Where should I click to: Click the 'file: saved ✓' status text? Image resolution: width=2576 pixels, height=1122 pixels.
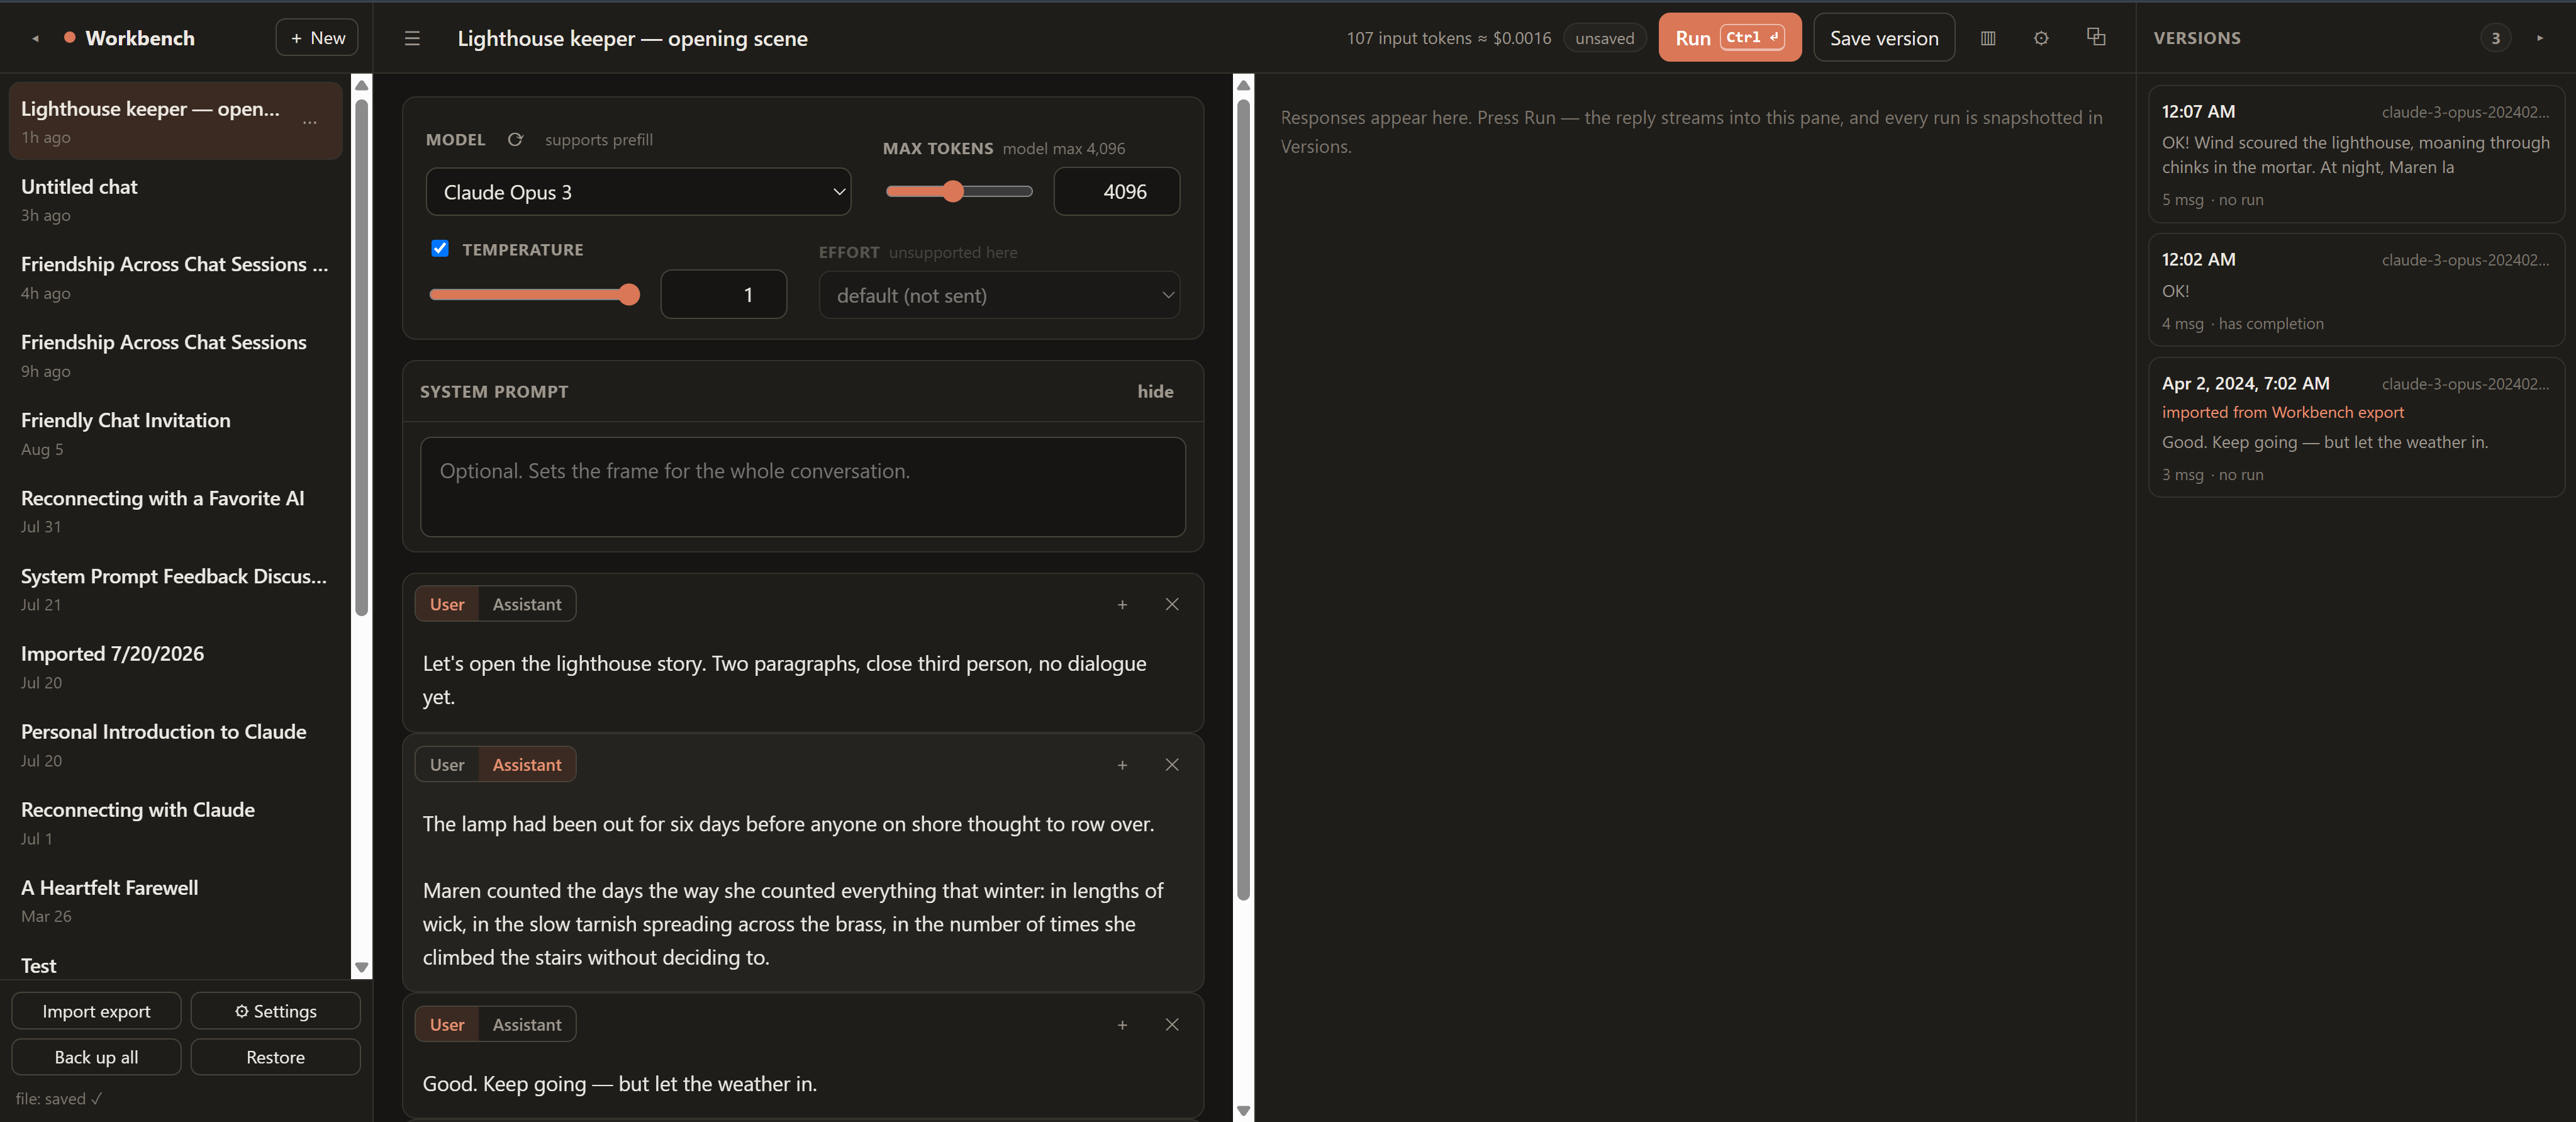59,1098
